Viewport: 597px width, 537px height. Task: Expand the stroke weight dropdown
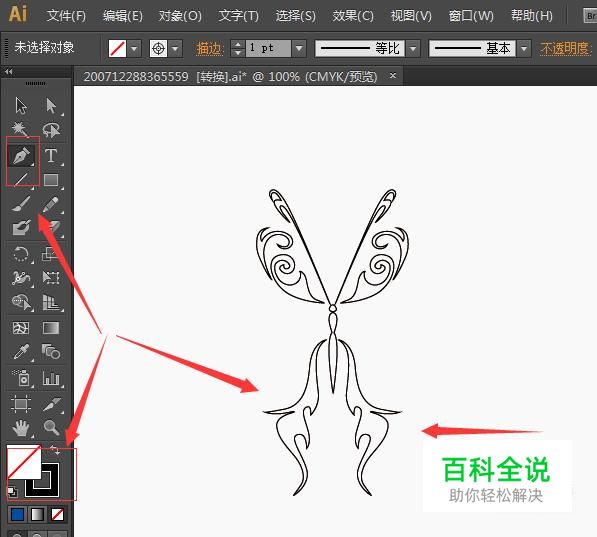[x=299, y=48]
